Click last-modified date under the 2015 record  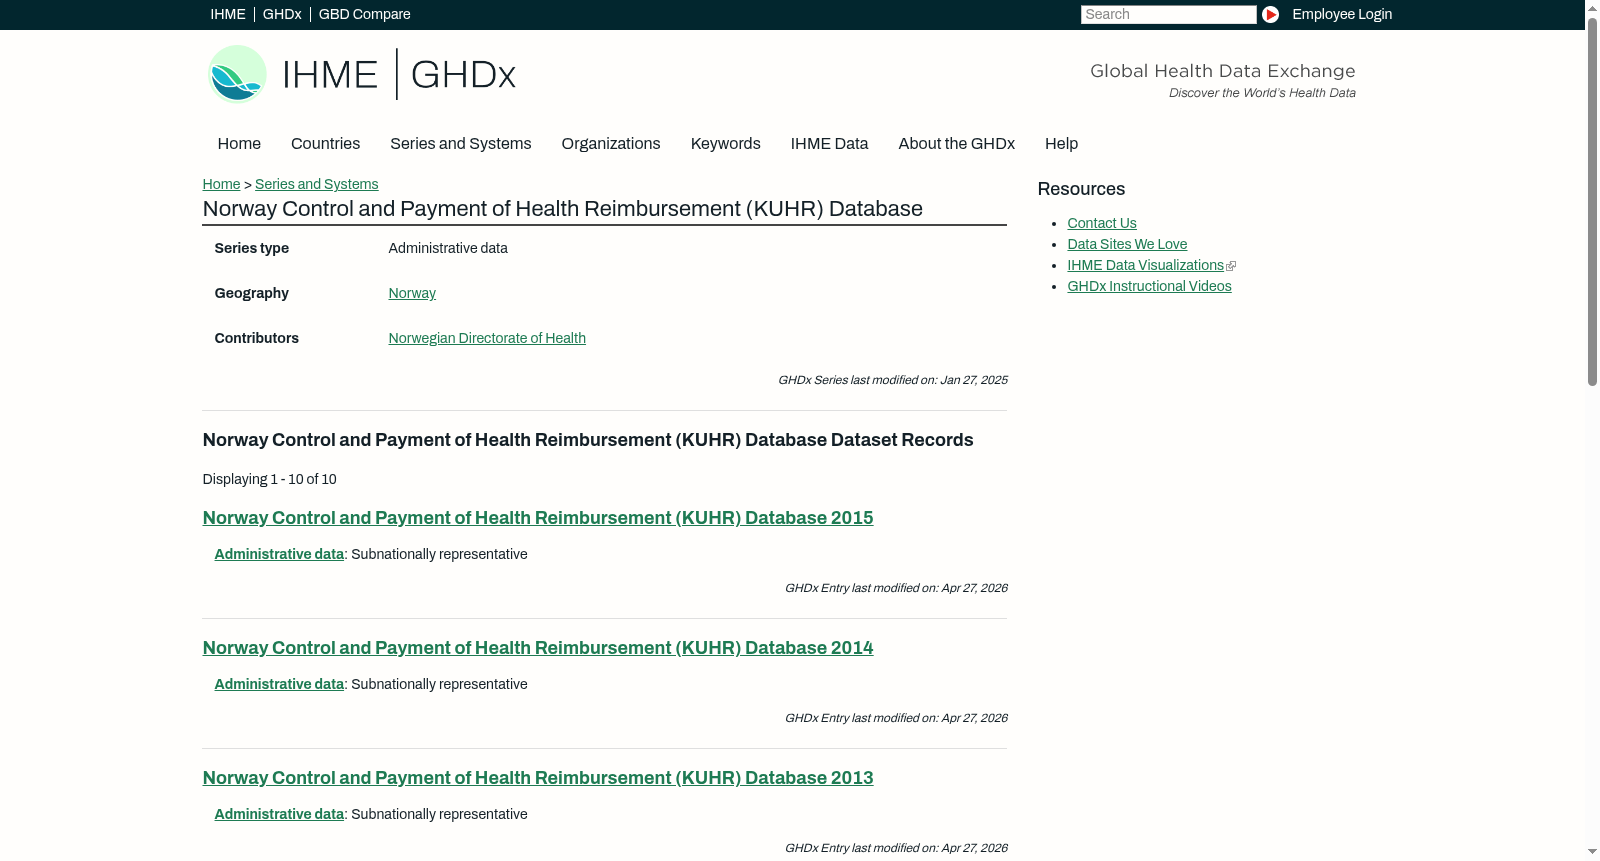point(895,588)
